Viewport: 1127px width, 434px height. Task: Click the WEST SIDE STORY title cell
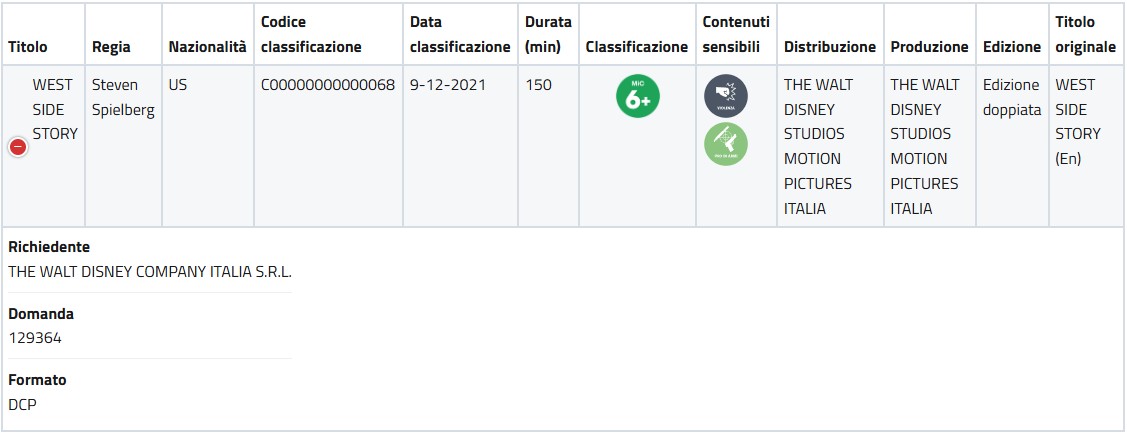55,109
